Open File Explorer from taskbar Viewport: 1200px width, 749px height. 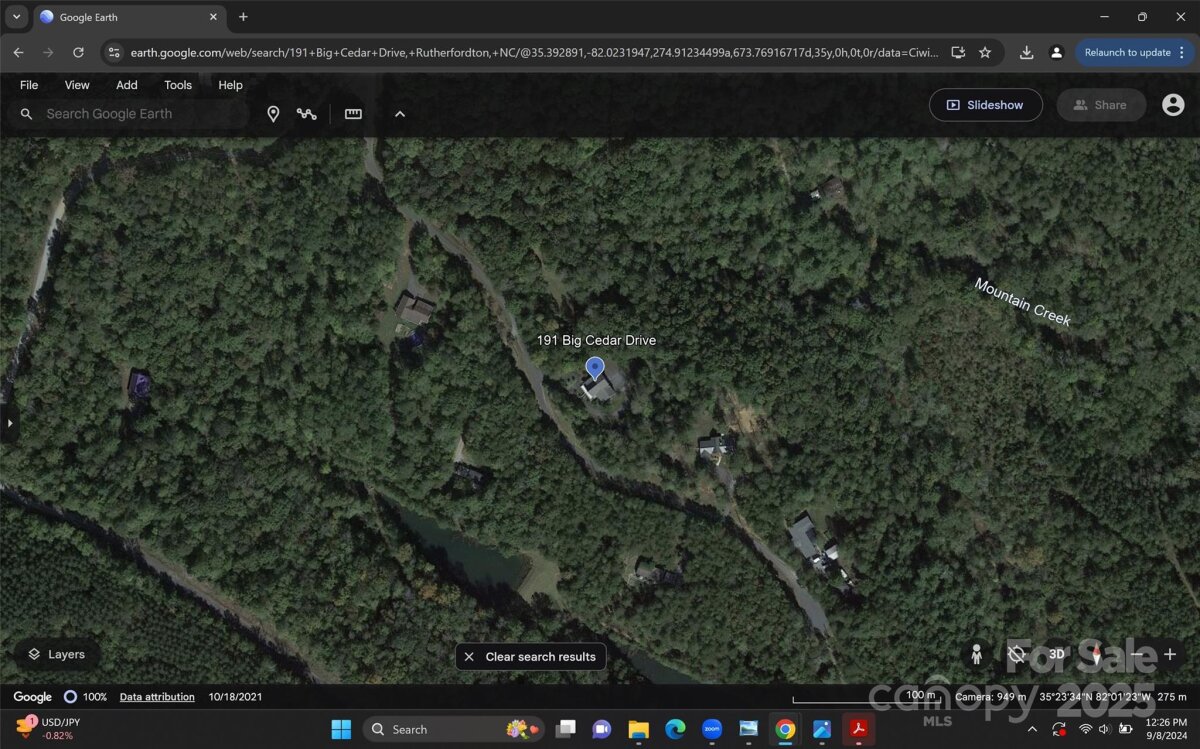(x=639, y=729)
